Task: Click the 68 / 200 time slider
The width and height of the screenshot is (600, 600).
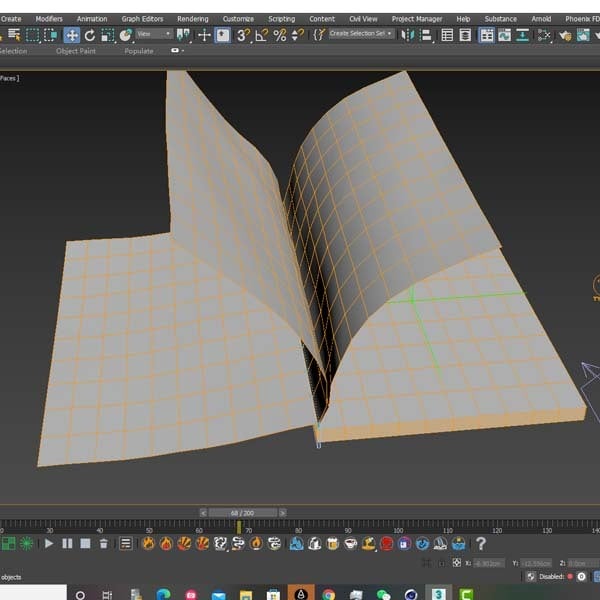Action: click(243, 513)
